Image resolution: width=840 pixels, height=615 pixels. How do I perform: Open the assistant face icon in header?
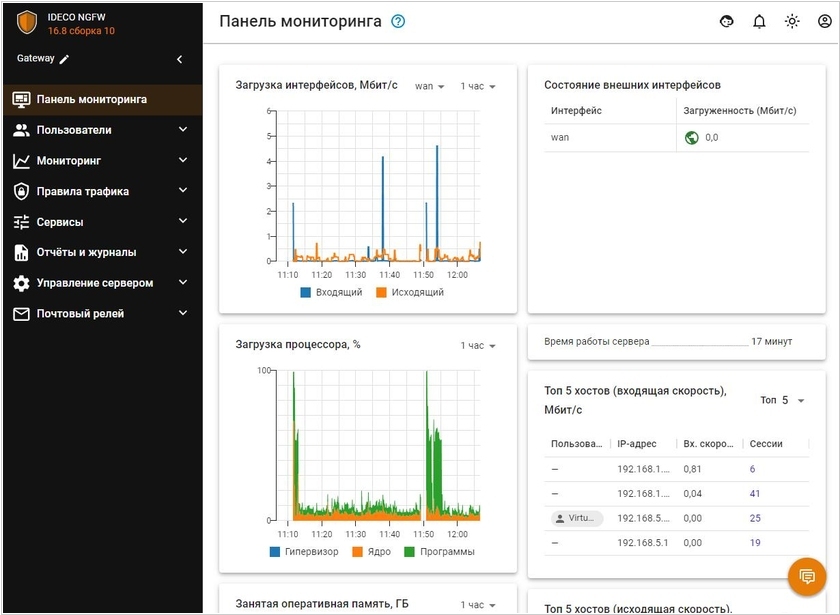click(726, 21)
